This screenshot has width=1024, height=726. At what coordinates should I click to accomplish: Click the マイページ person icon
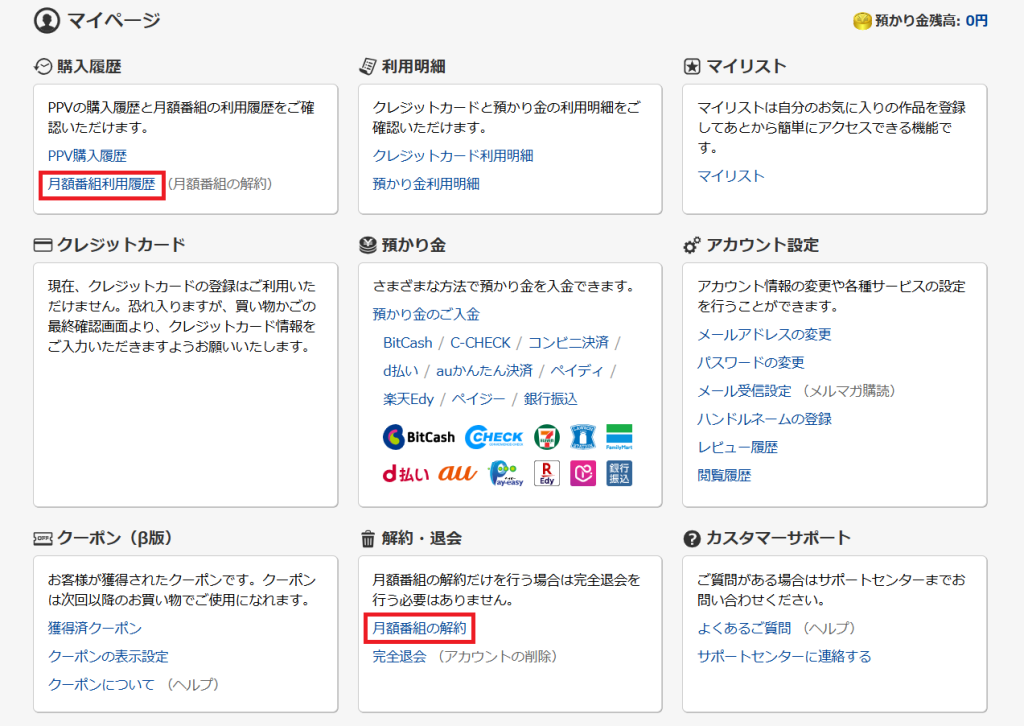46,19
